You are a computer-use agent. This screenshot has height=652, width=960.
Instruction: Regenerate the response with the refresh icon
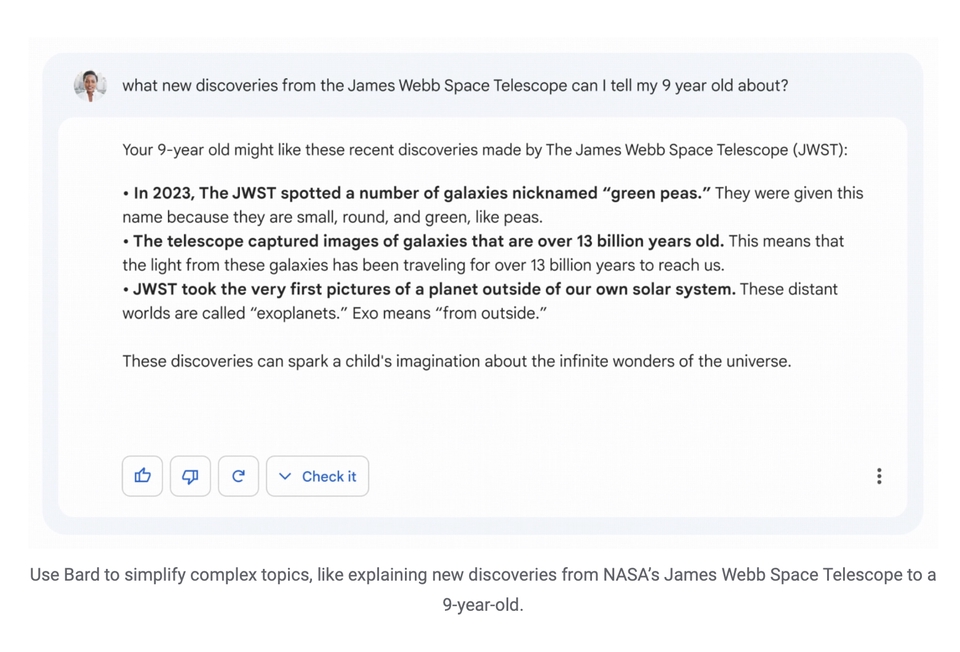click(238, 476)
